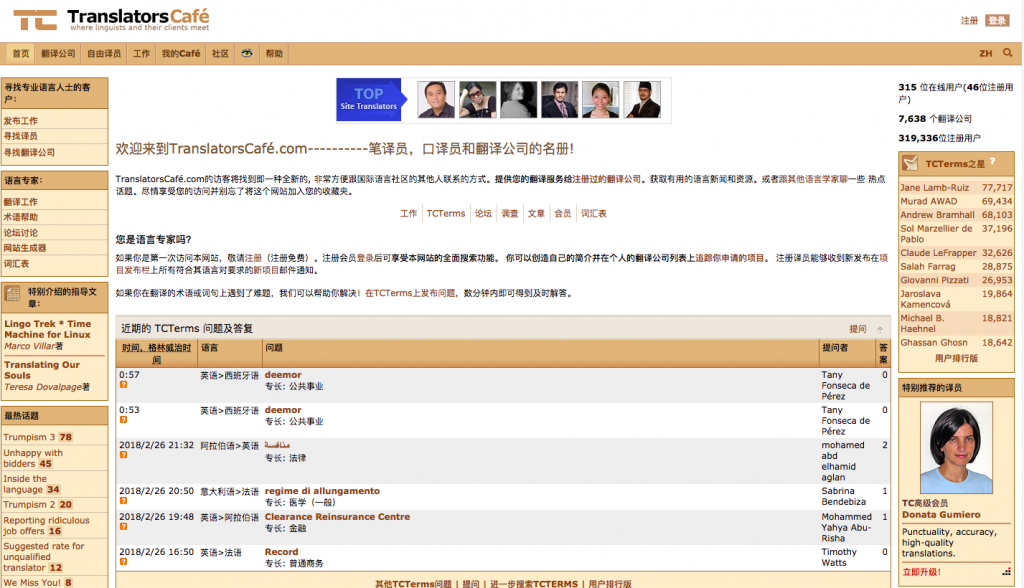This screenshot has width=1024, height=588.
Task: Click question icon under 2018/2/26 20:50
Action: pyautogui.click(x=123, y=501)
